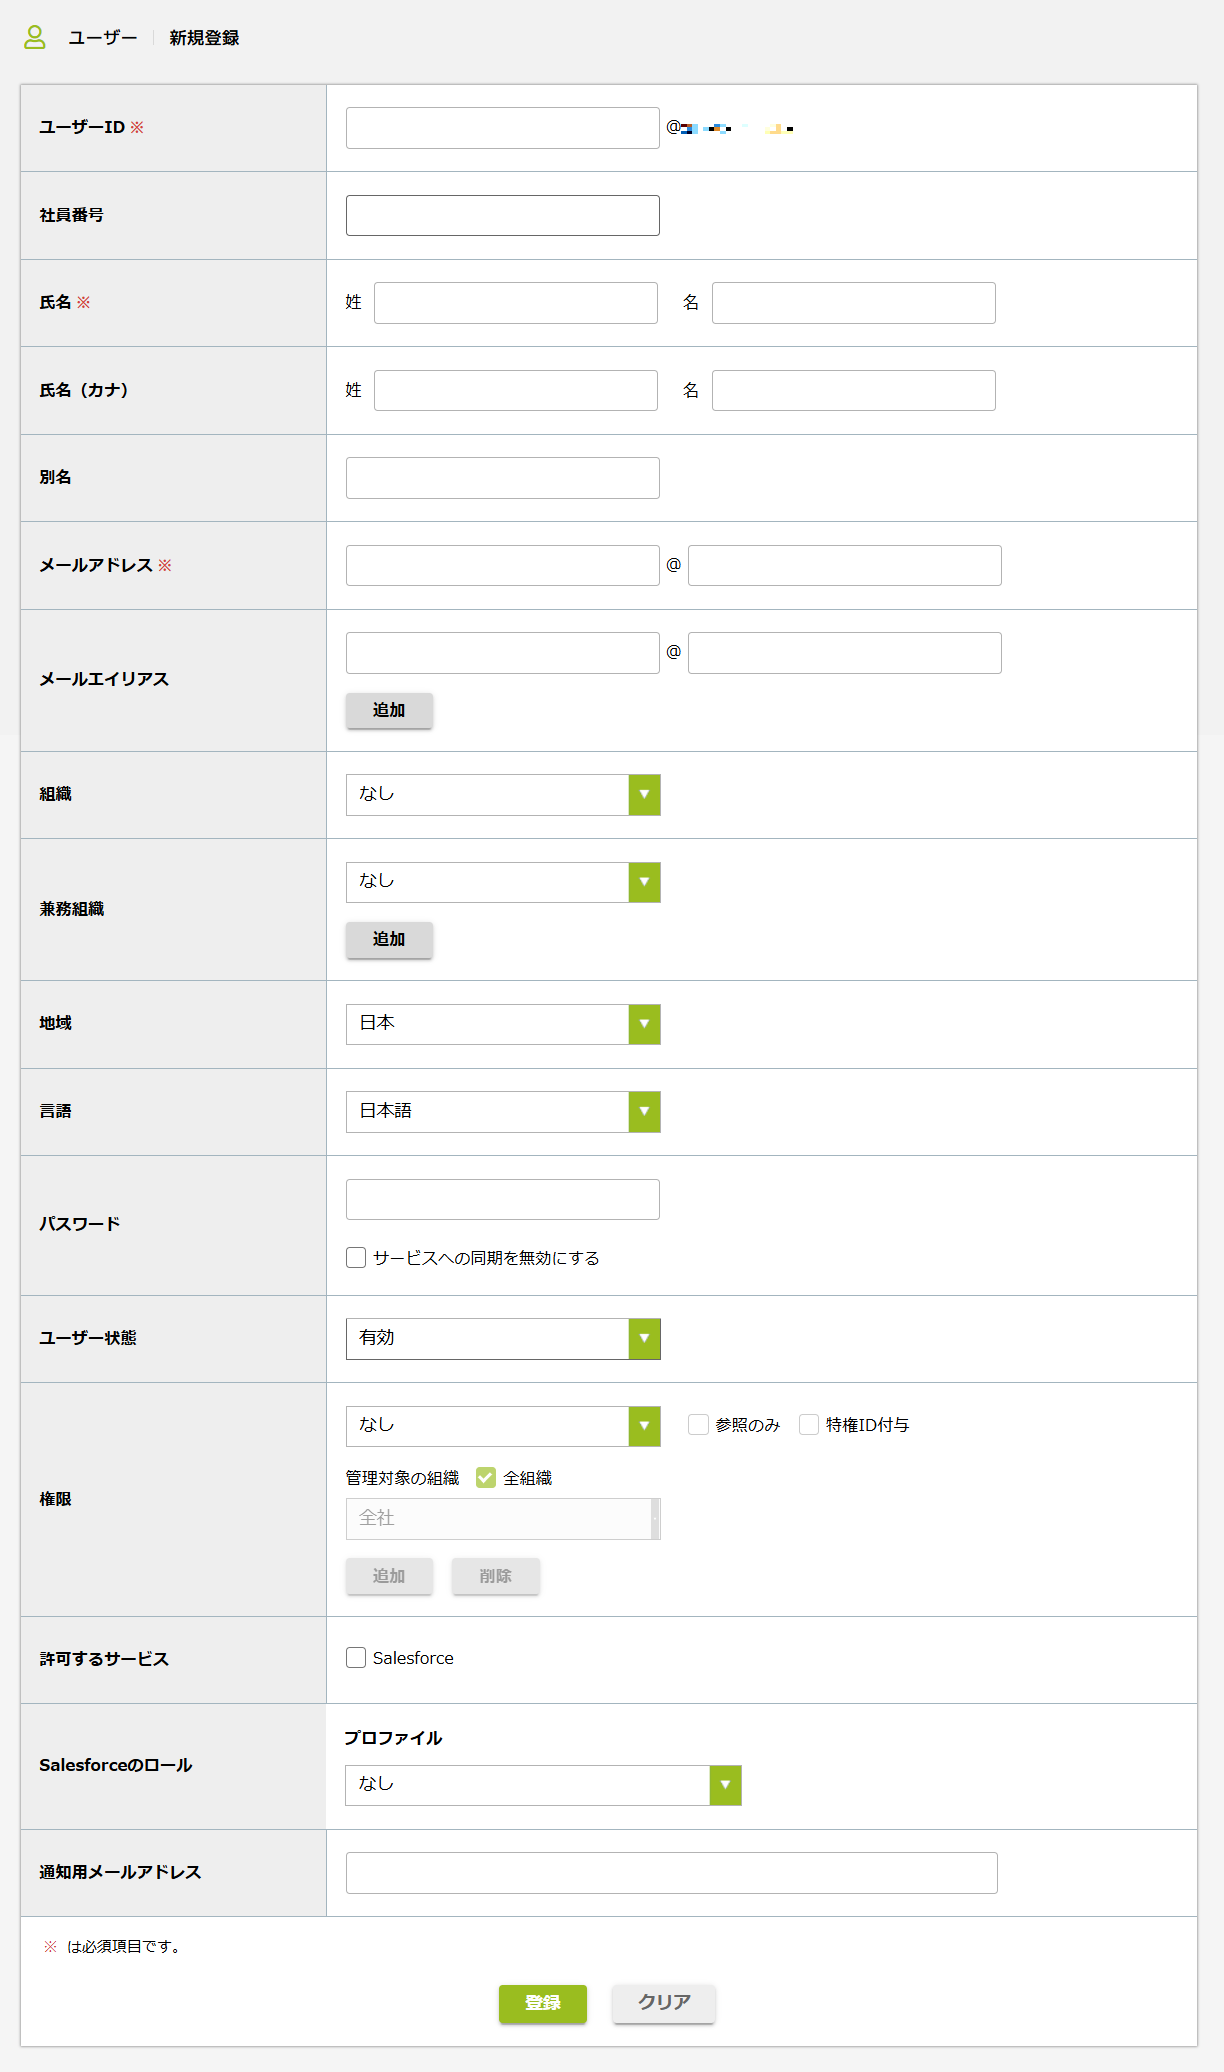
Task: Click the メールアドレス domain field
Action: click(x=845, y=565)
